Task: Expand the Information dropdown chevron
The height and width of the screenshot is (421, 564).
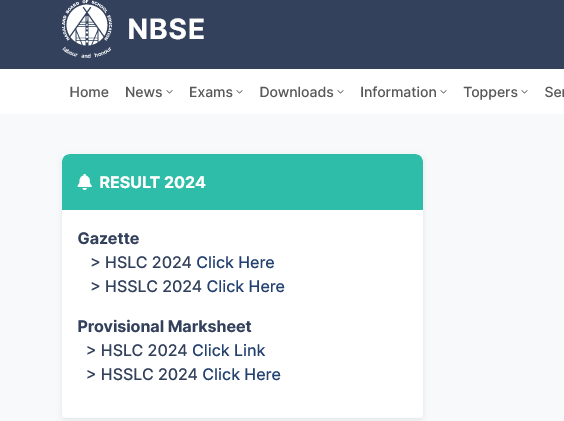Action: pyautogui.click(x=444, y=92)
